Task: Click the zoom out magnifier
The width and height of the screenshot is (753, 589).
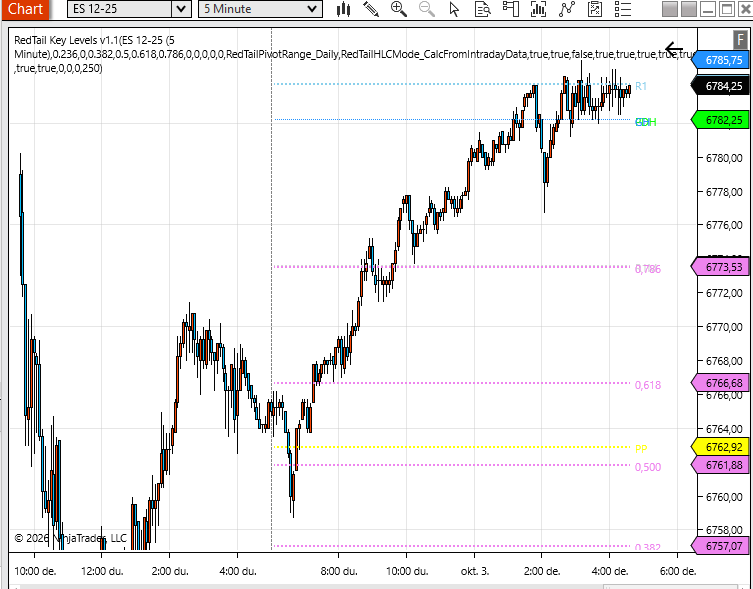Action: (x=427, y=9)
